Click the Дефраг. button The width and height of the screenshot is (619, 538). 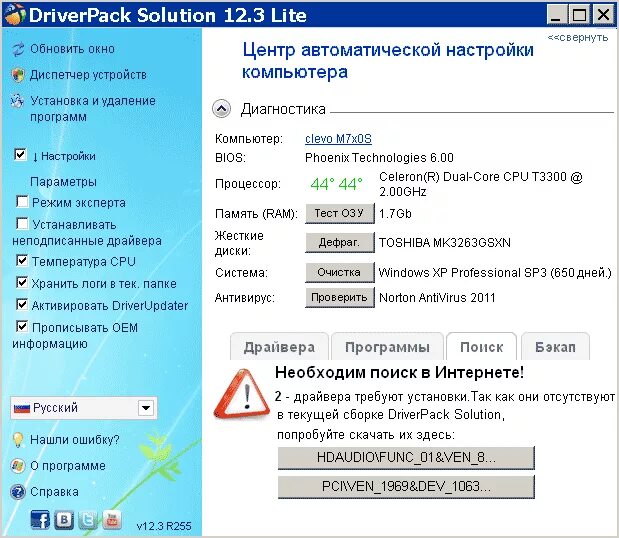click(x=340, y=242)
